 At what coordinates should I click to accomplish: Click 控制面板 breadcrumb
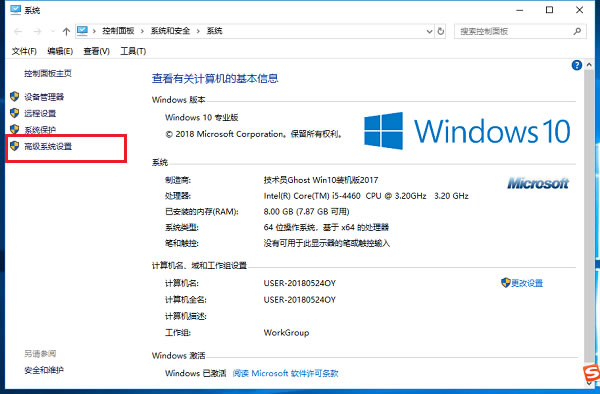(x=118, y=31)
